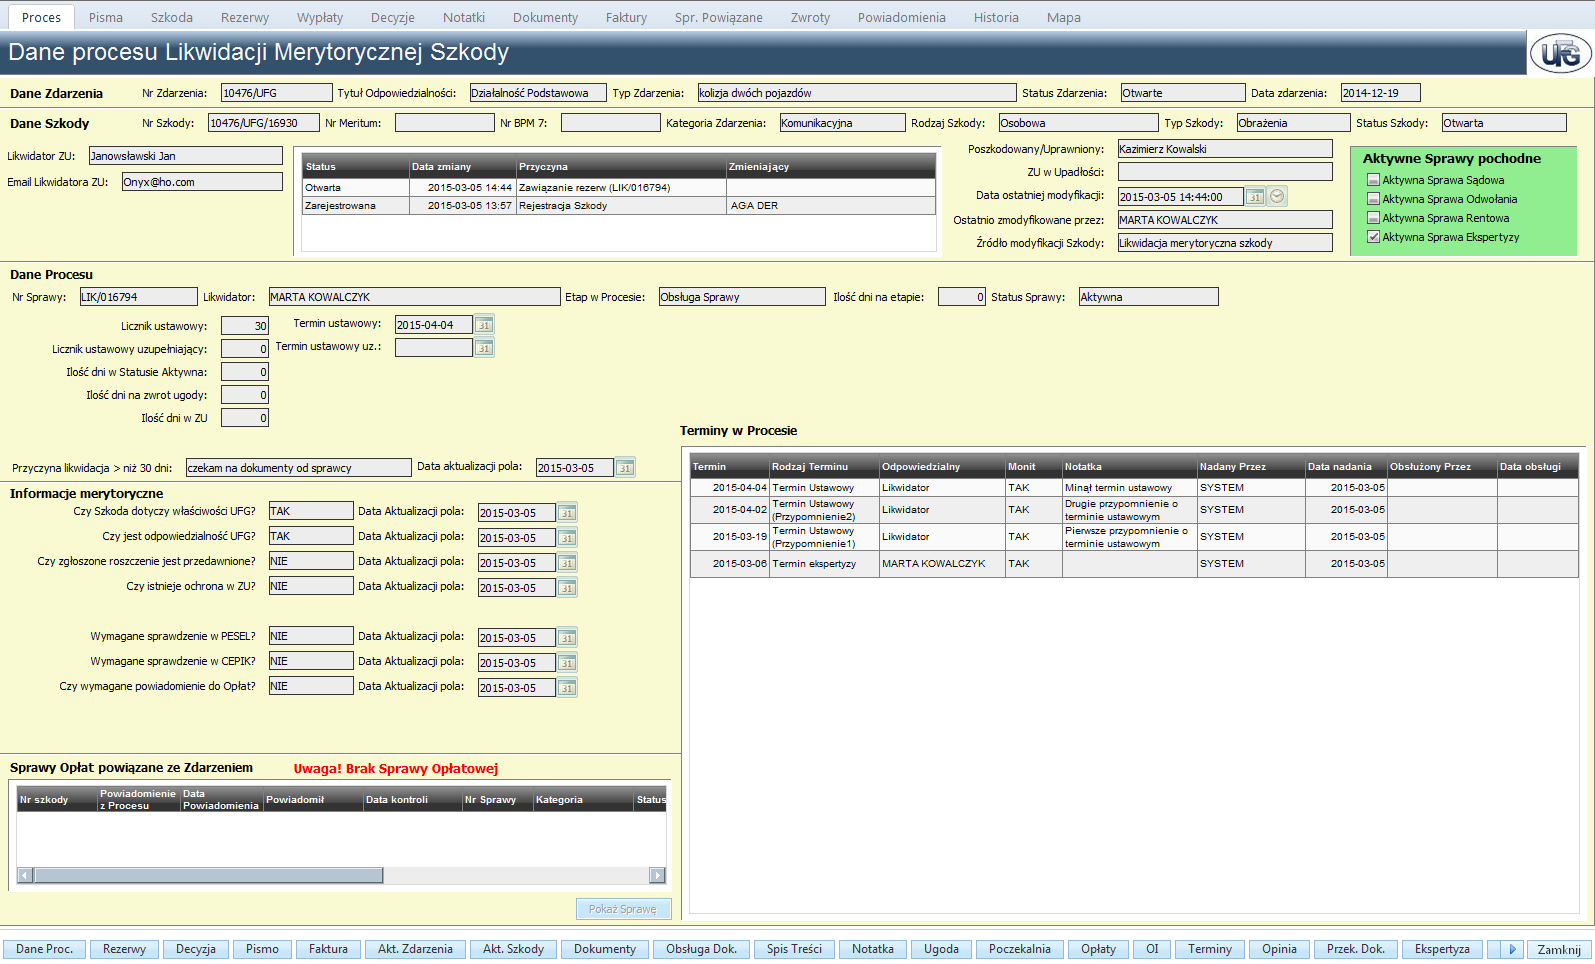Click clock icon beside Data ostatniej modyfikacji
Image resolution: width=1595 pixels, height=964 pixels.
[1277, 197]
